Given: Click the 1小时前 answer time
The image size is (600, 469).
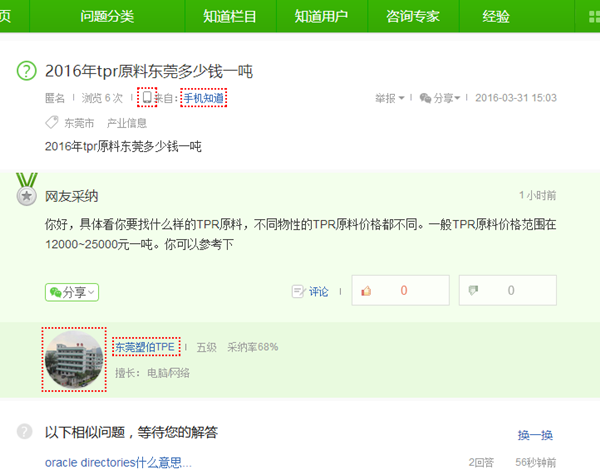Looking at the screenshot, I should pyautogui.click(x=537, y=195).
